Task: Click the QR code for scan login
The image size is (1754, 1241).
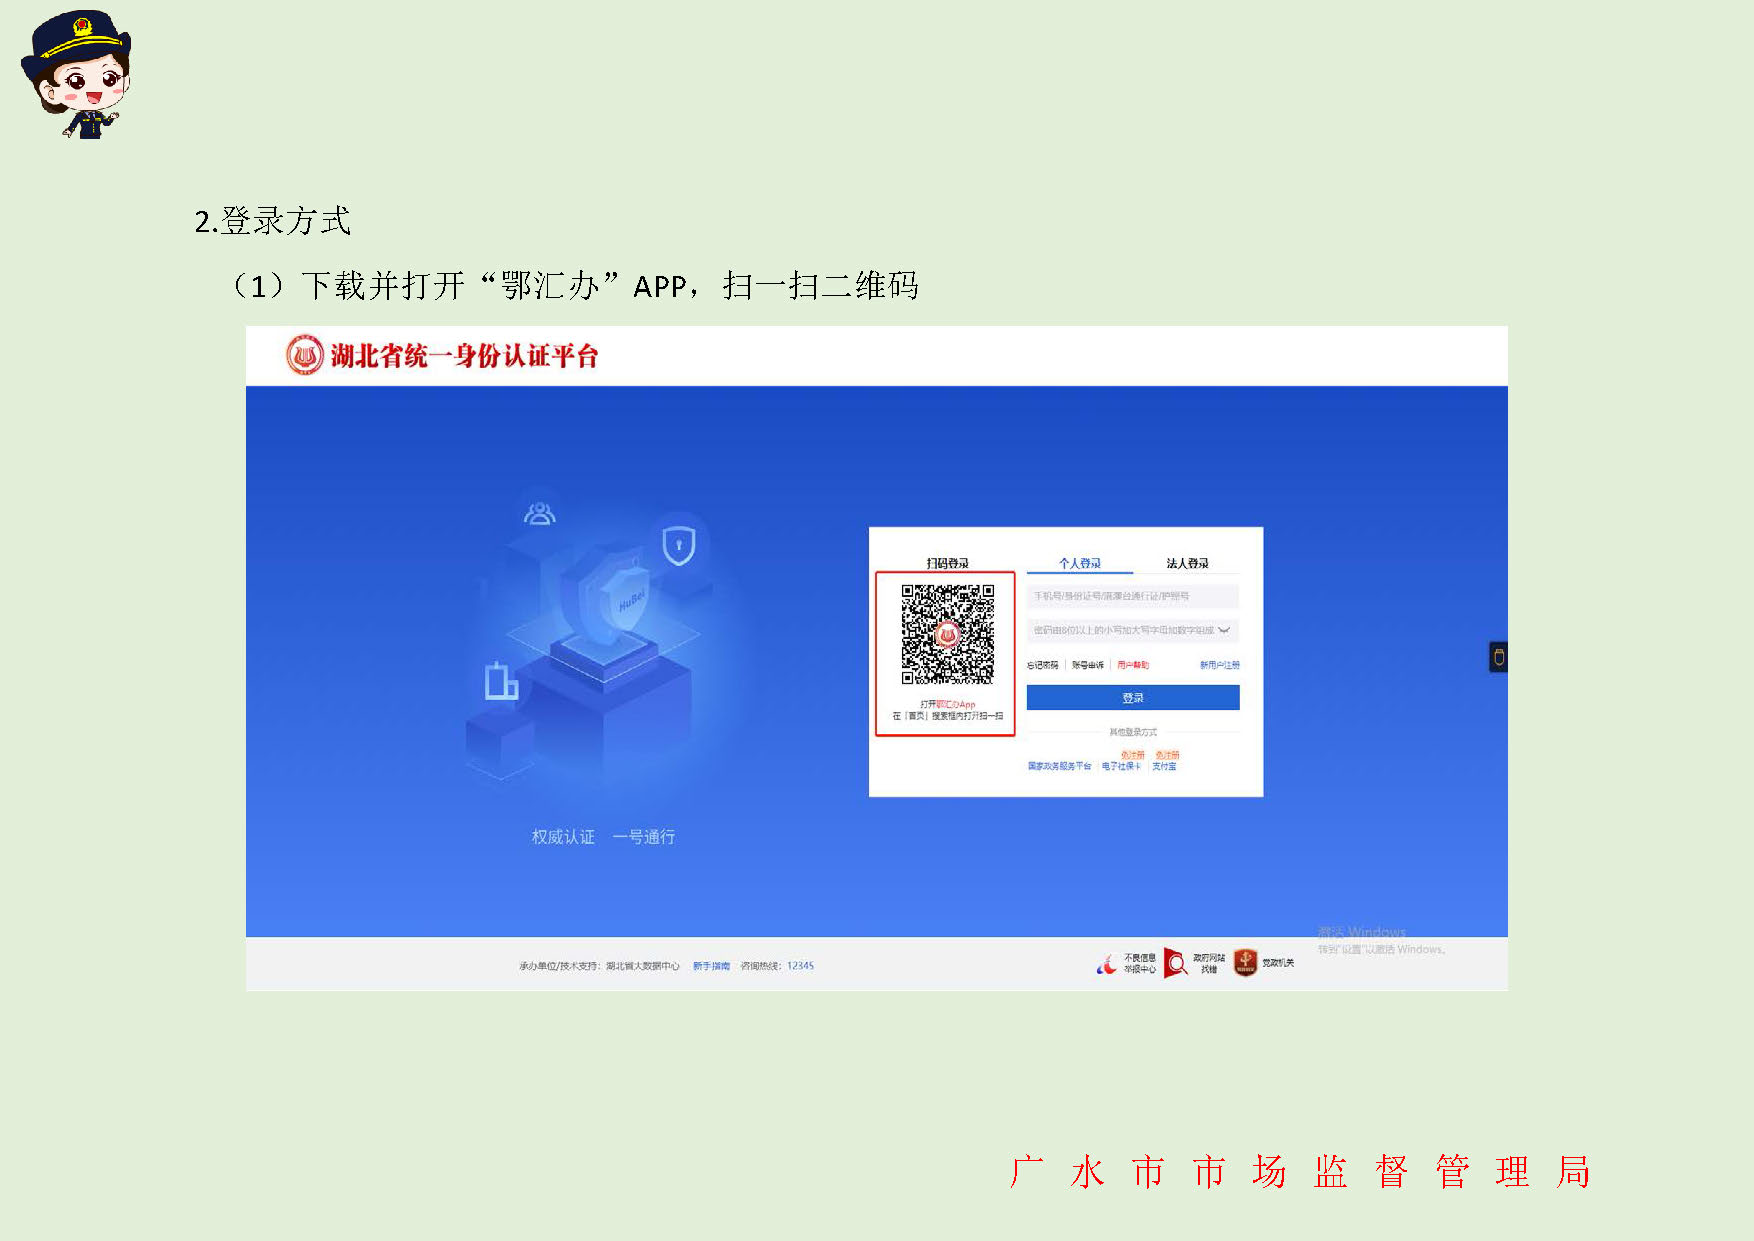Action: click(946, 634)
